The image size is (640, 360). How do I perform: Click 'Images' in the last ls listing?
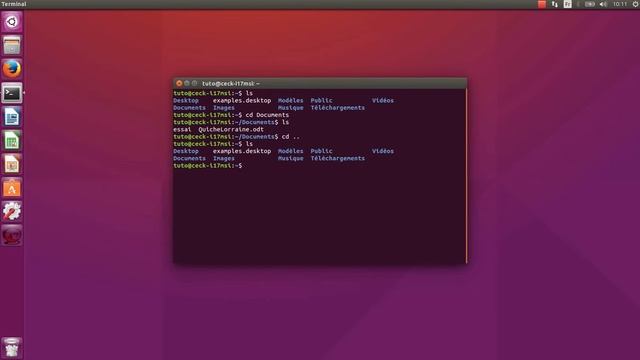tap(224, 158)
